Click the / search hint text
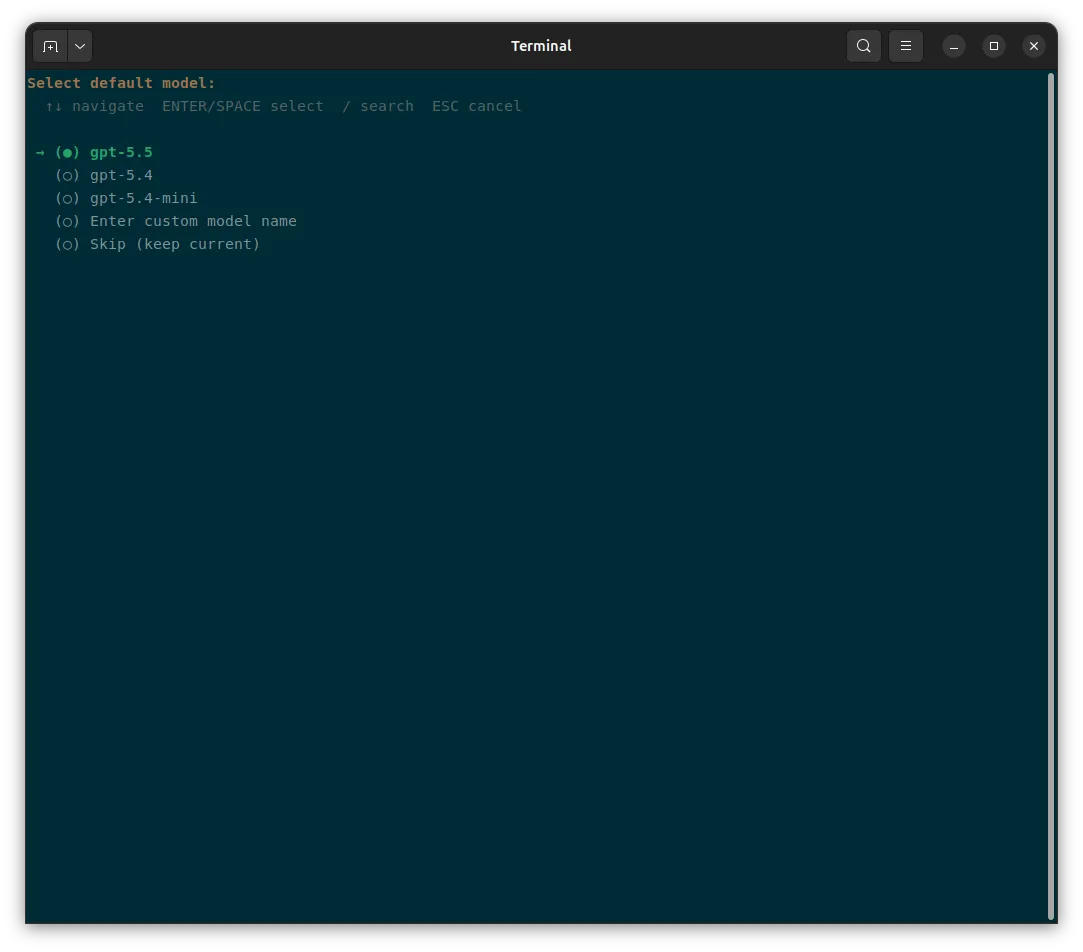The height and width of the screenshot is (952, 1083). [378, 106]
